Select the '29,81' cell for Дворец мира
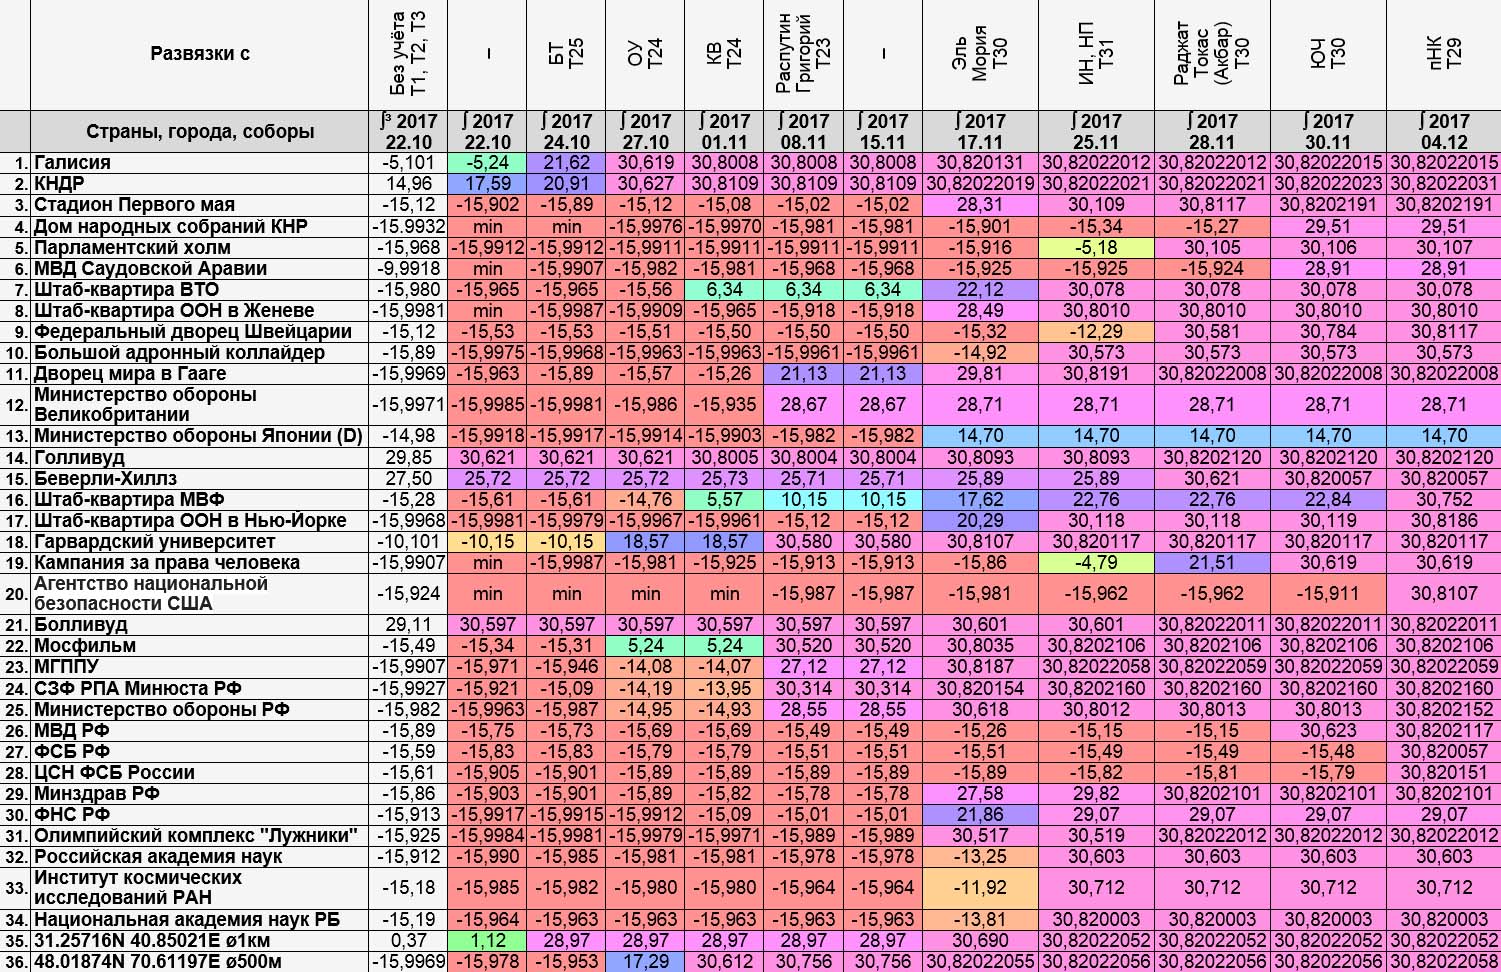This screenshot has width=1501, height=972. point(980,373)
